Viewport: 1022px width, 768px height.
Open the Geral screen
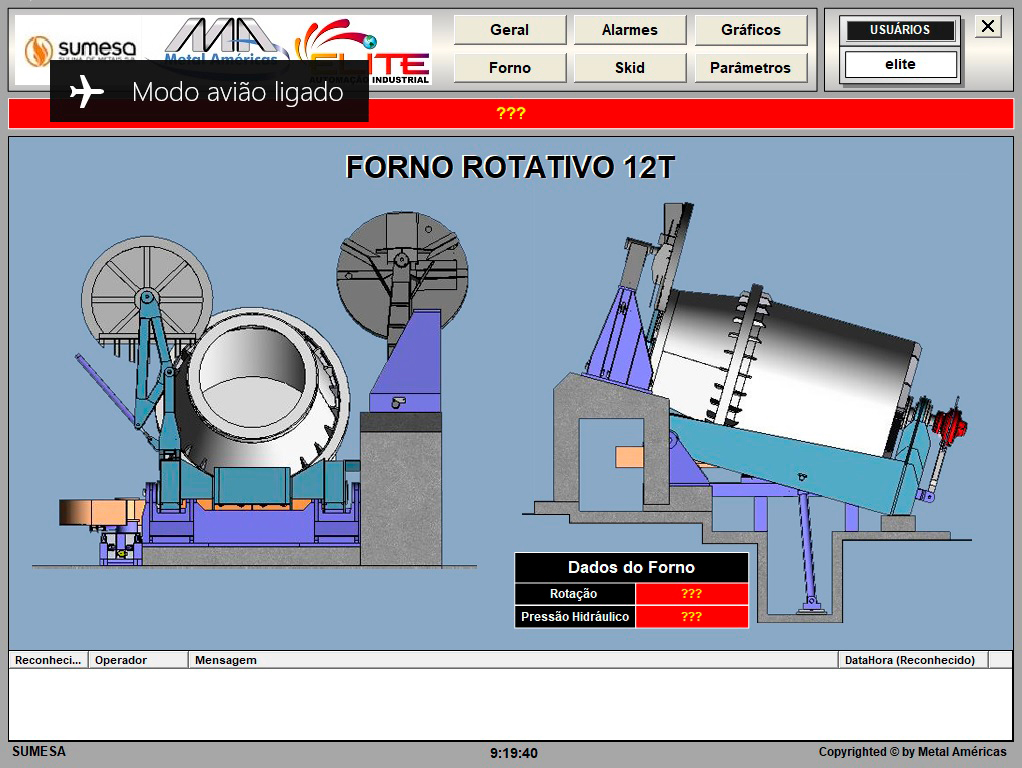[x=510, y=30]
